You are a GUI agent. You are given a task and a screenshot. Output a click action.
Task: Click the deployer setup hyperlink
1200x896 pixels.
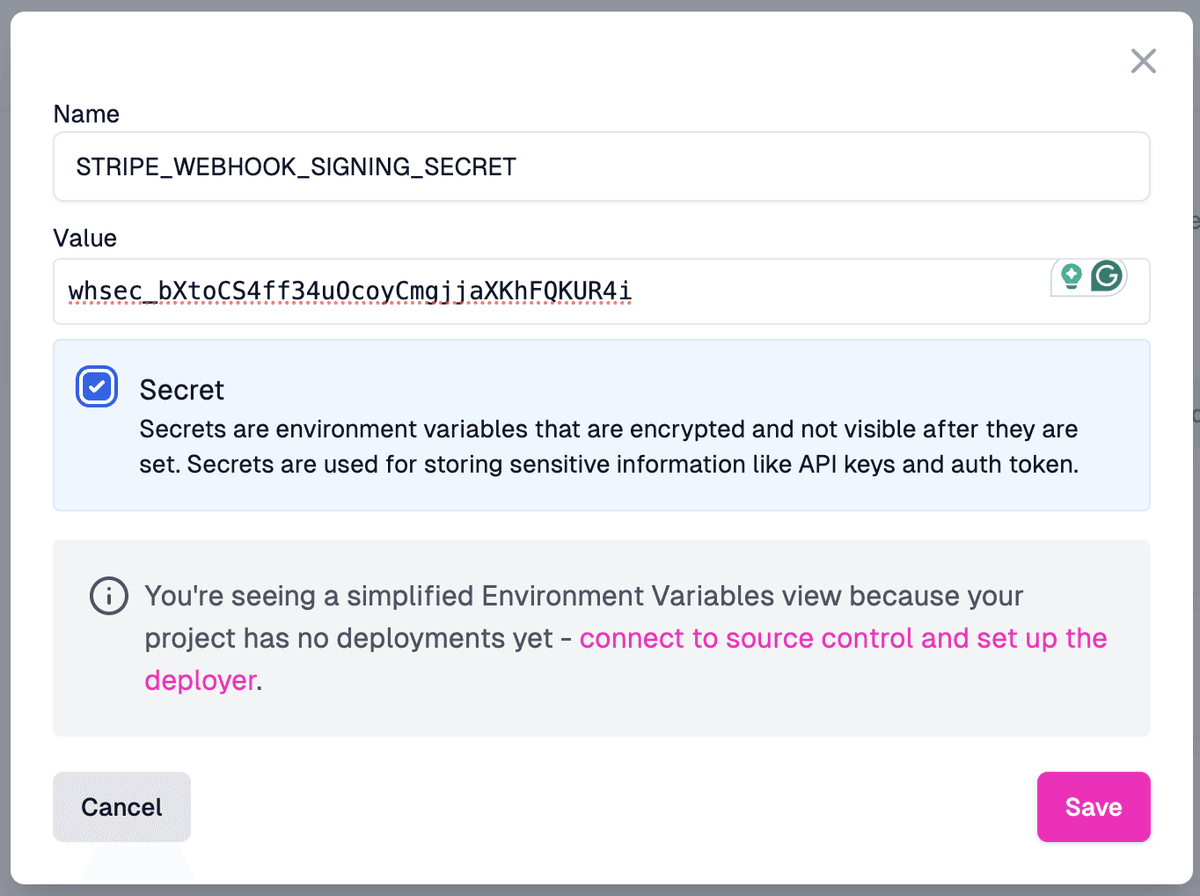pos(200,680)
